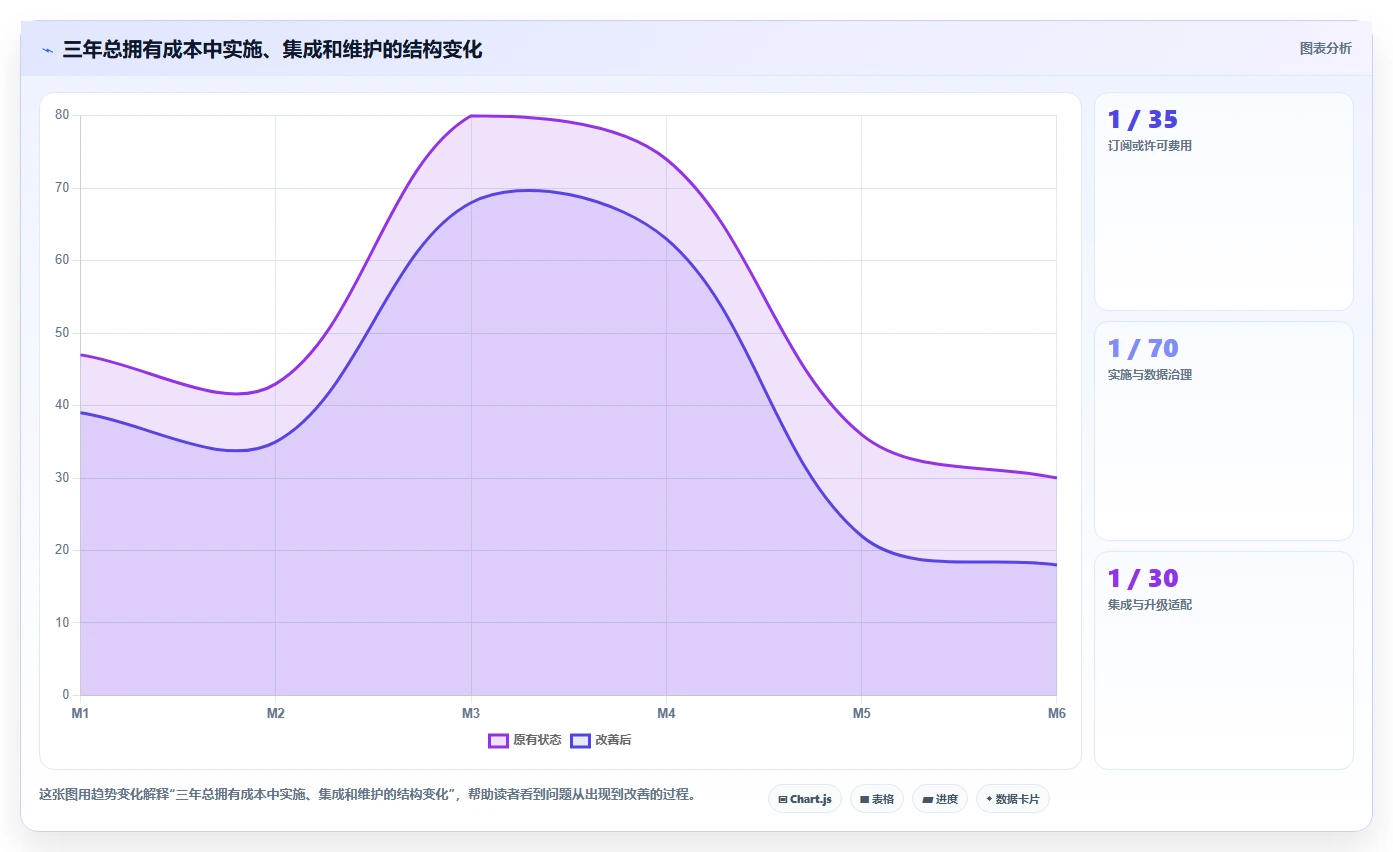Image resolution: width=1393 pixels, height=852 pixels.
Task: Click the lightning icon beside the chart title
Action: coord(47,50)
